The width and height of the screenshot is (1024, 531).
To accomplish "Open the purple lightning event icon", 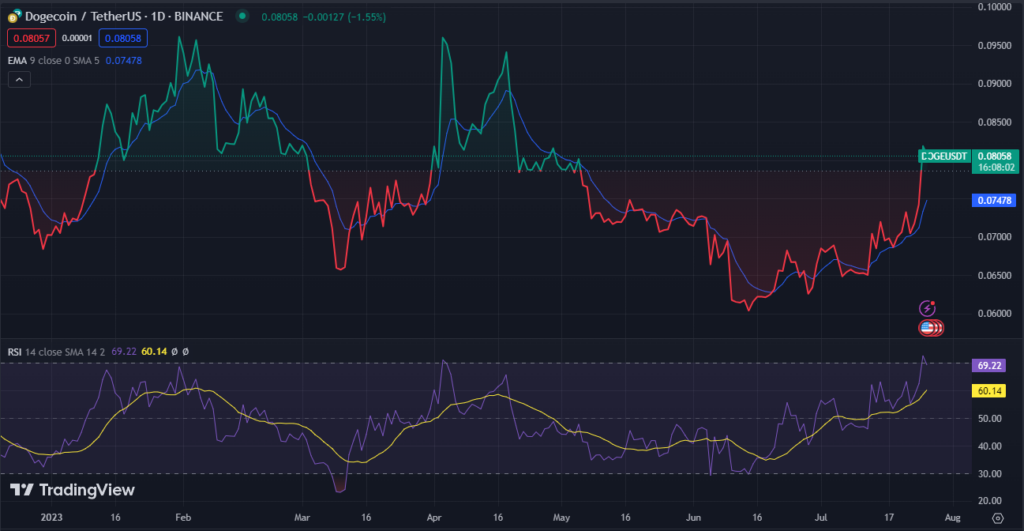I will [x=927, y=308].
